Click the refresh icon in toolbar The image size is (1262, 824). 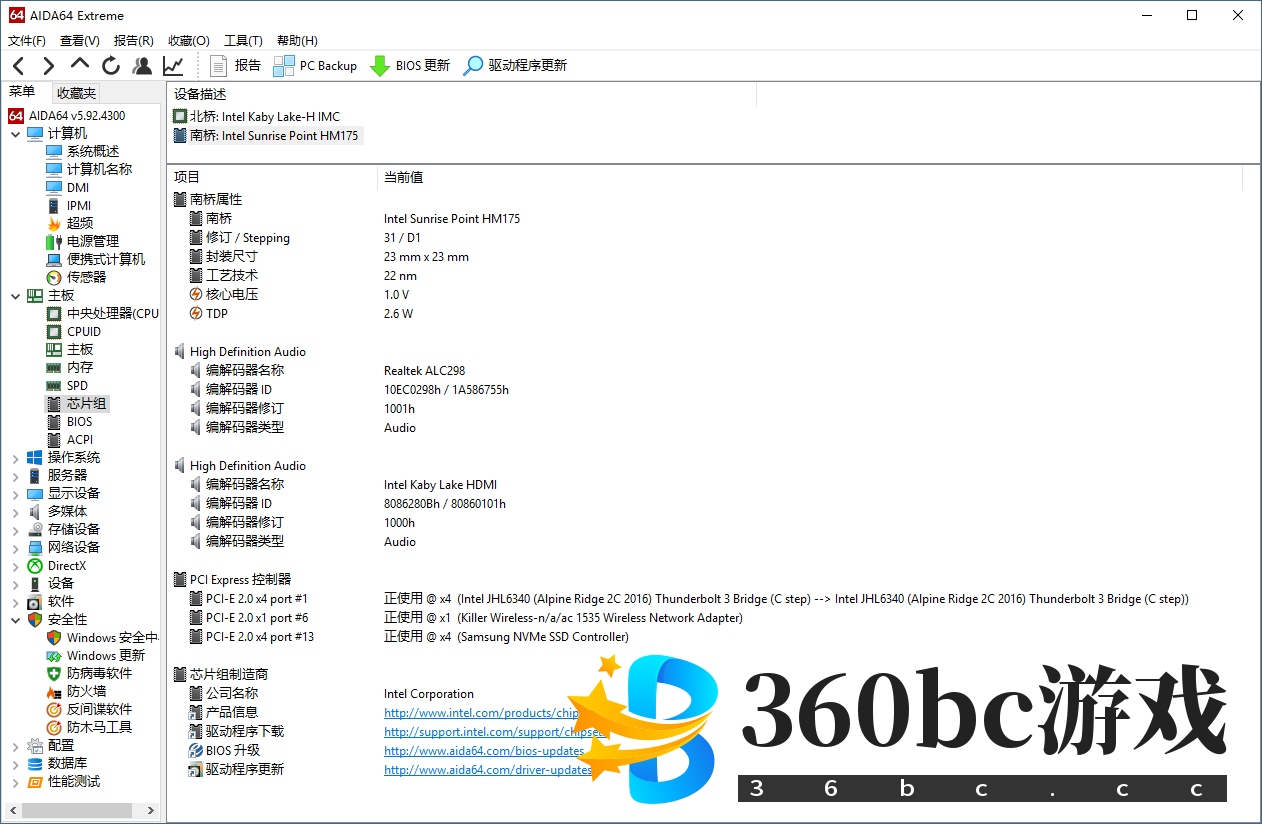point(111,66)
